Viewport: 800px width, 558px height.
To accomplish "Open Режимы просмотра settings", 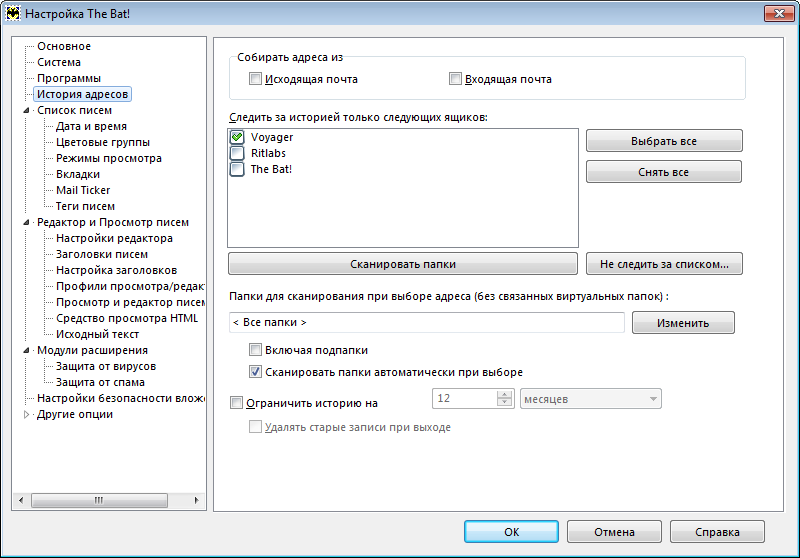I will click(x=109, y=158).
